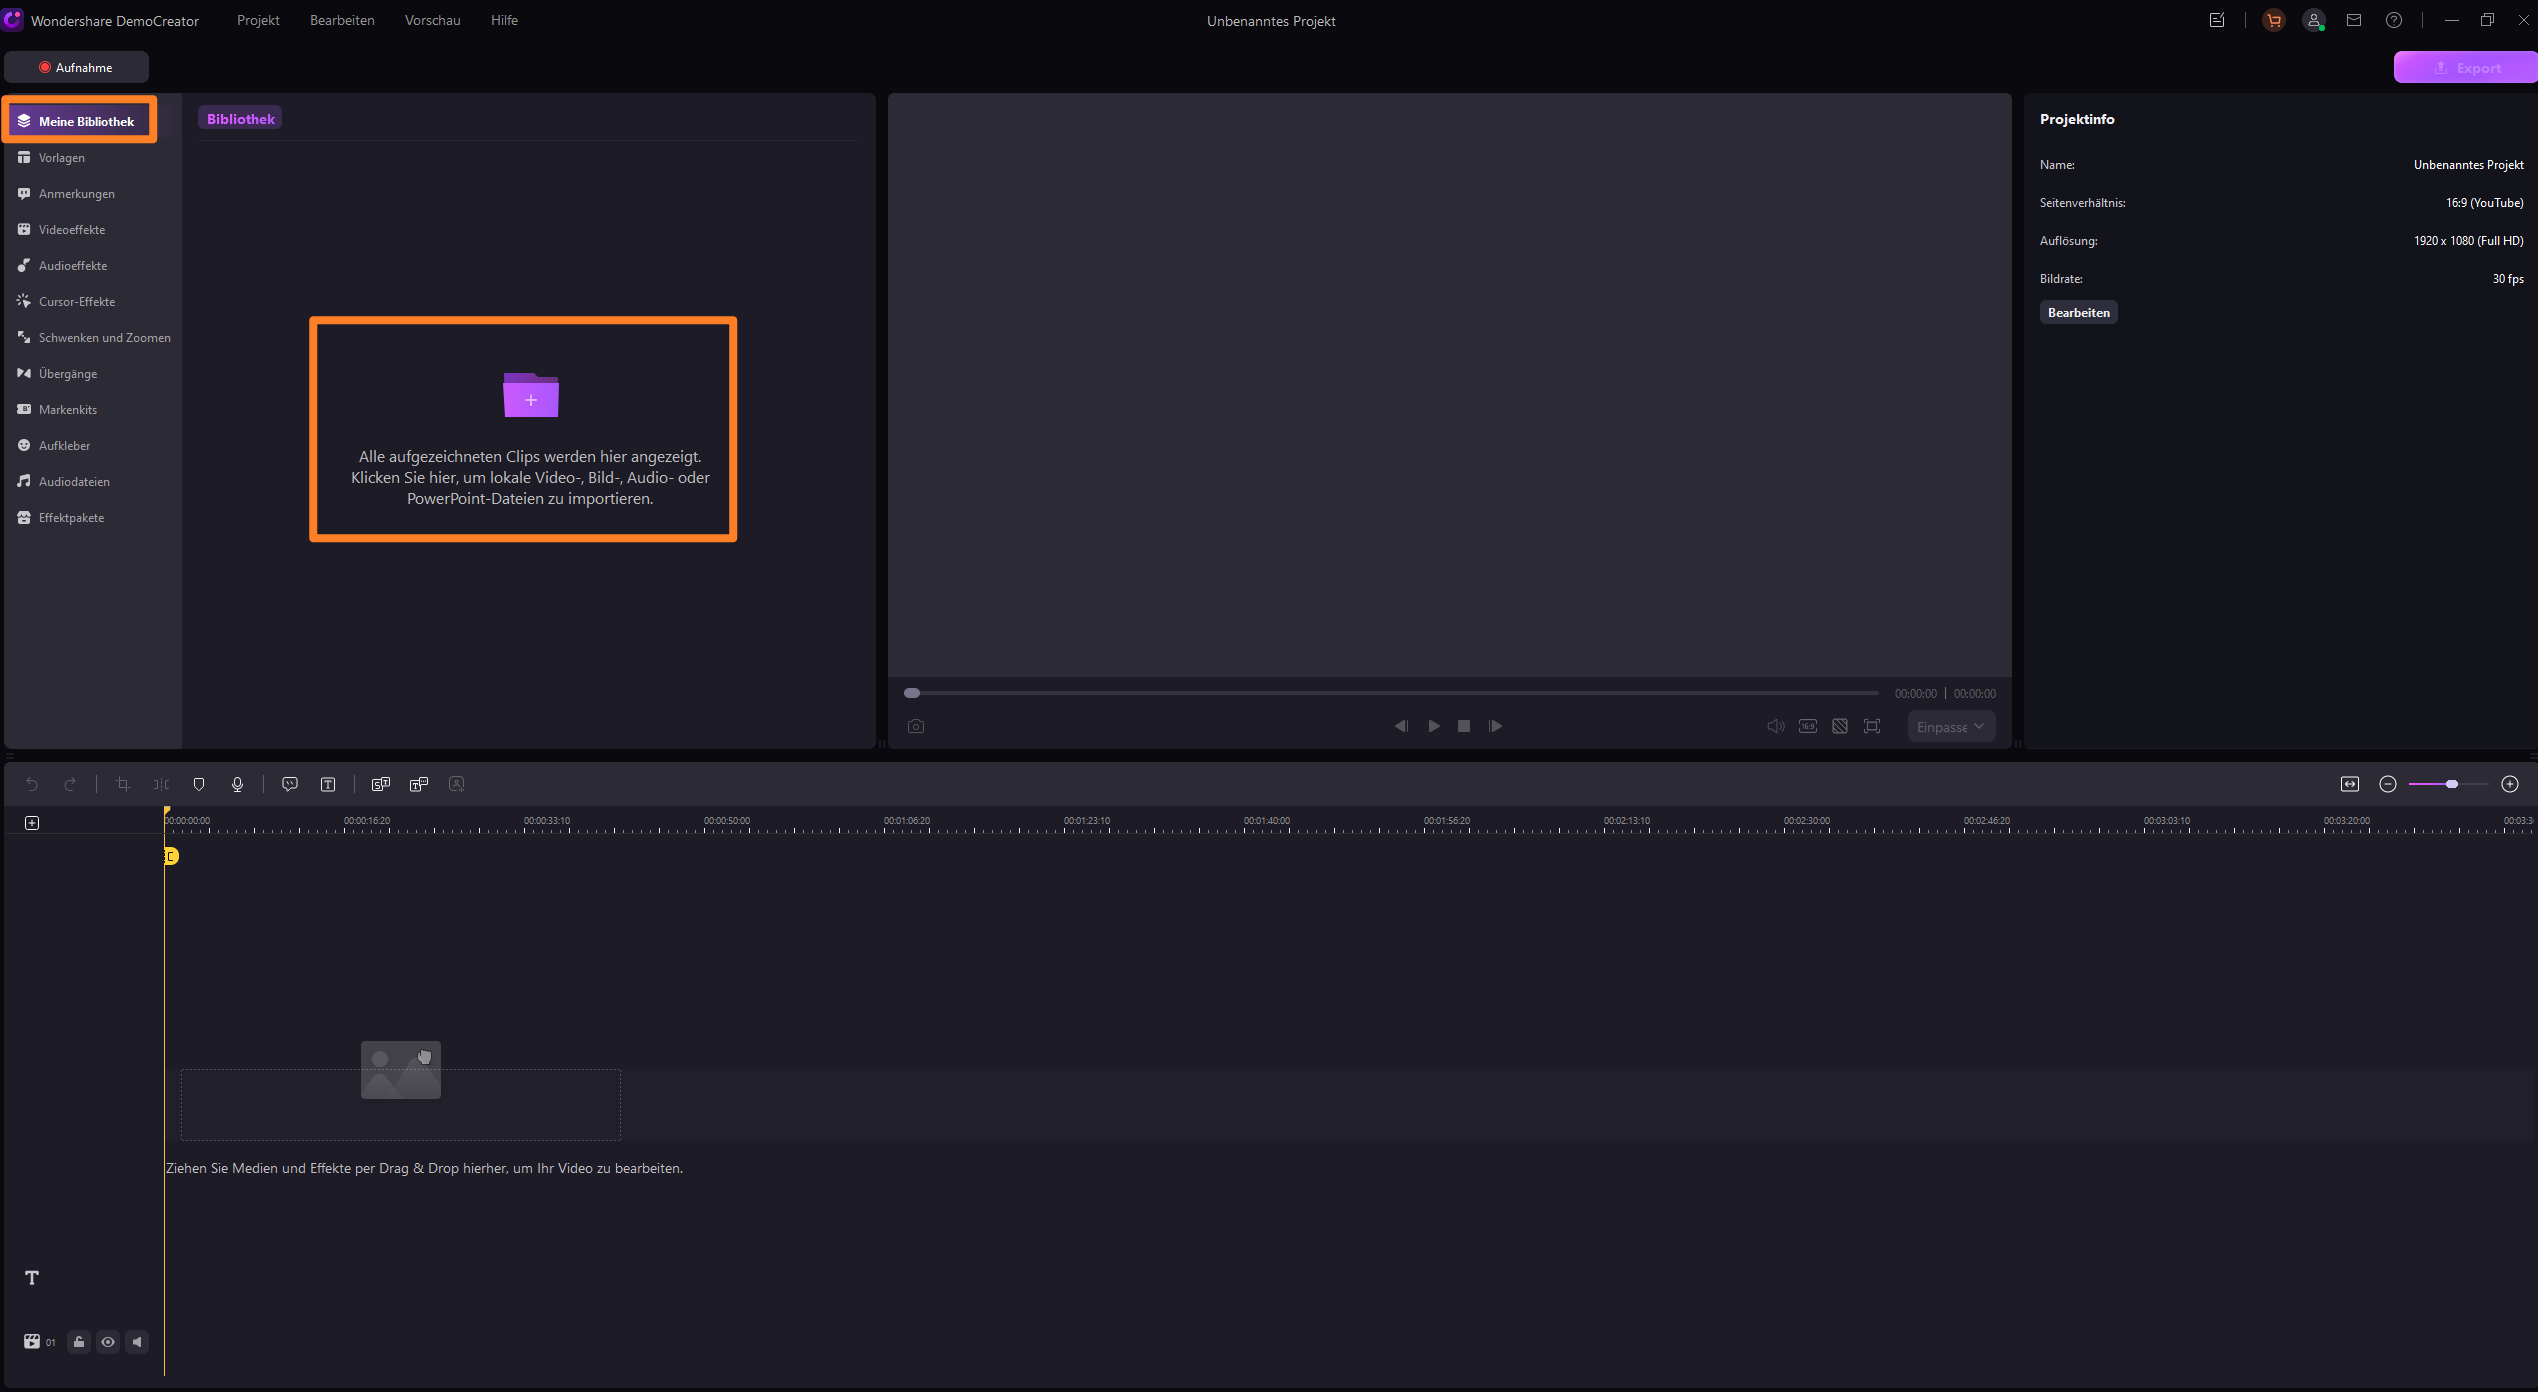Select the crop tool in timeline toolbar
This screenshot has height=1392, width=2538.
(123, 784)
